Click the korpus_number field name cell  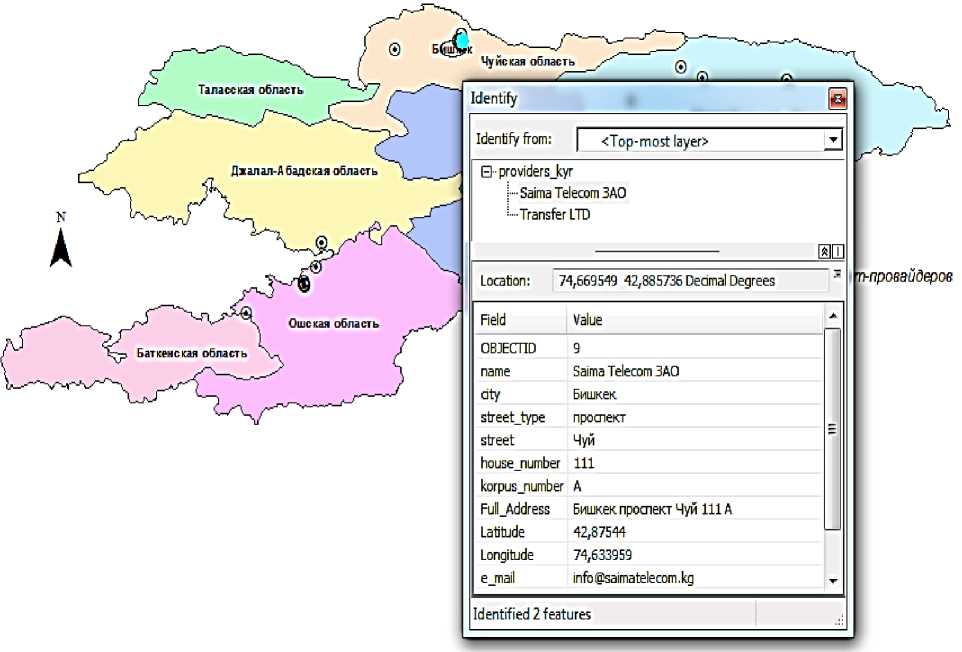point(521,486)
